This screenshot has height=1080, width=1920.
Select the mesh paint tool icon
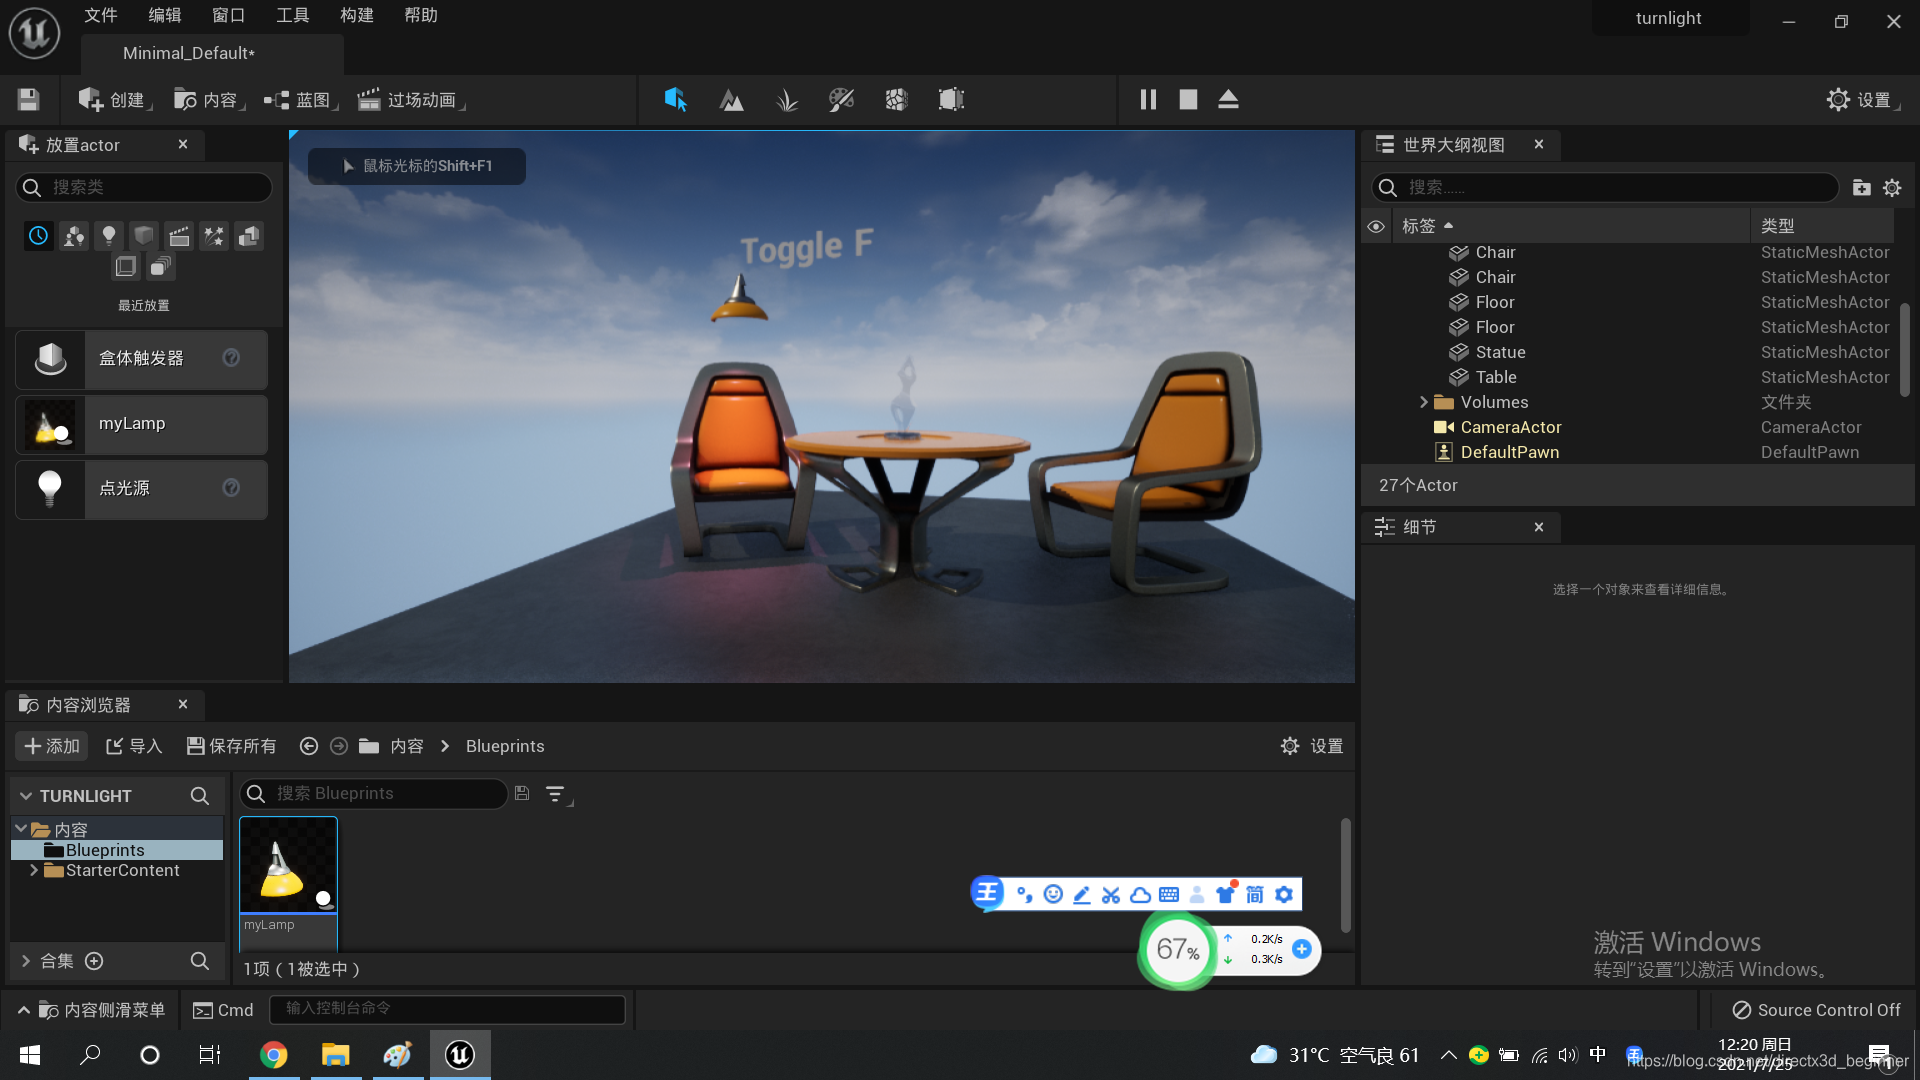pyautogui.click(x=840, y=99)
